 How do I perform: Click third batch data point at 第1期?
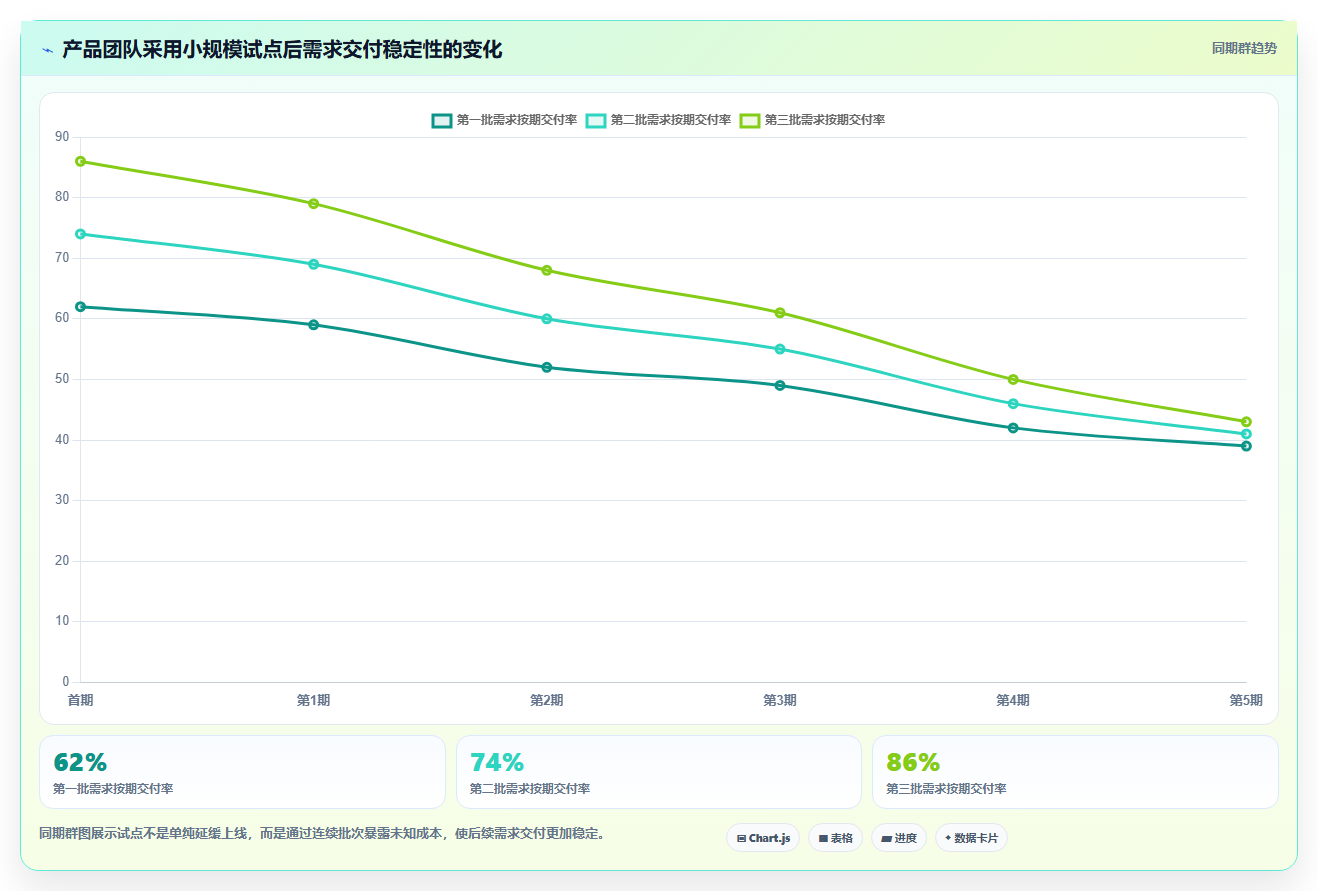(x=313, y=204)
